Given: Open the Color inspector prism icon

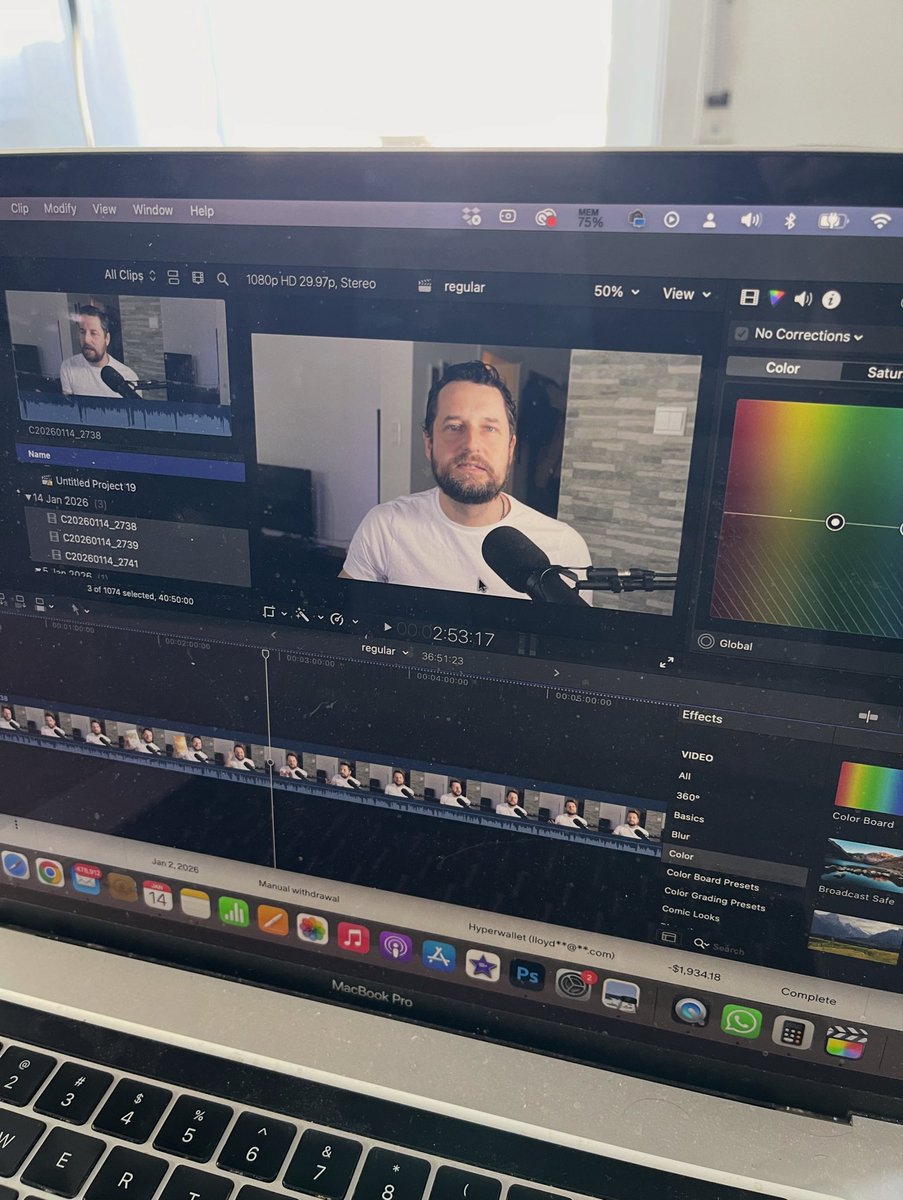Looking at the screenshot, I should (776, 298).
